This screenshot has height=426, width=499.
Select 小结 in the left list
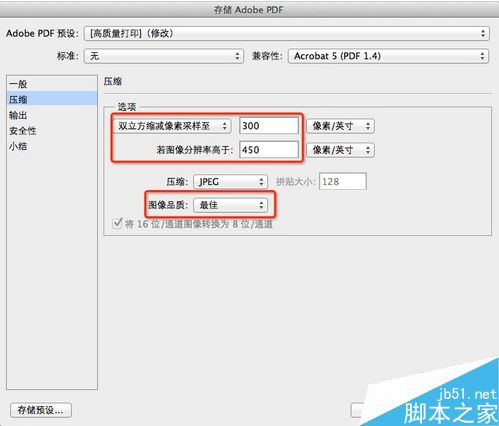click(x=52, y=146)
